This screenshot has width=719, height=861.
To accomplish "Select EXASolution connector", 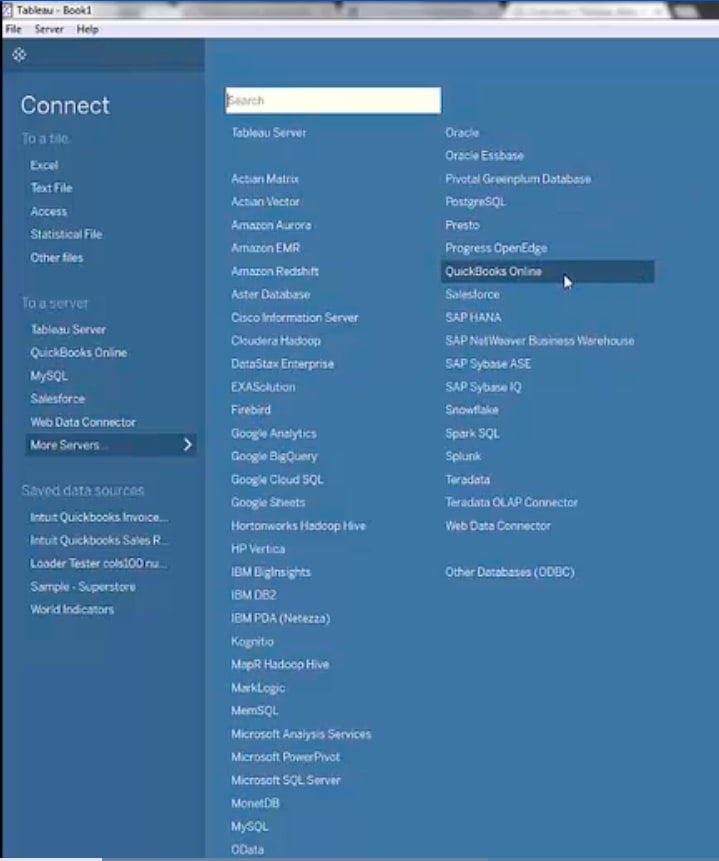I will click(x=263, y=387).
